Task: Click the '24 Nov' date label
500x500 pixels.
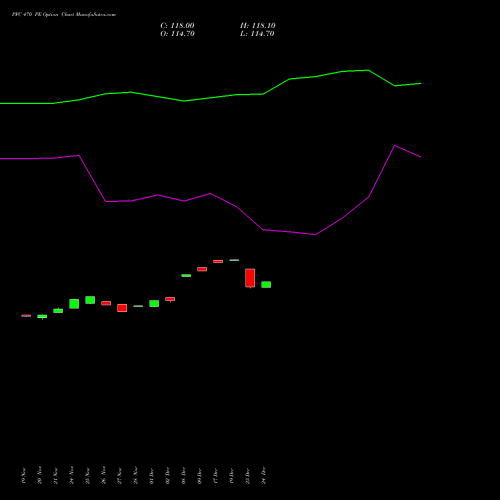Action: point(72,475)
